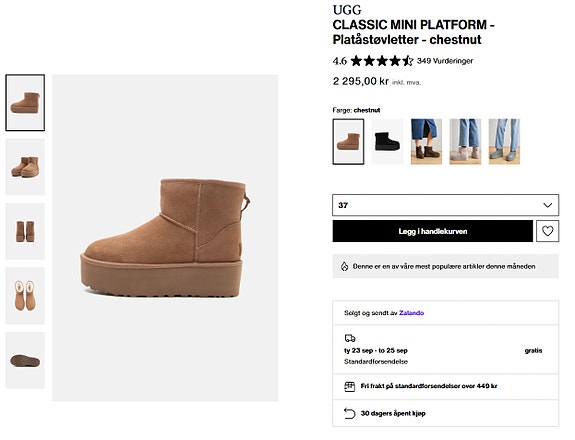Click the star rating icons

[x=382, y=61]
